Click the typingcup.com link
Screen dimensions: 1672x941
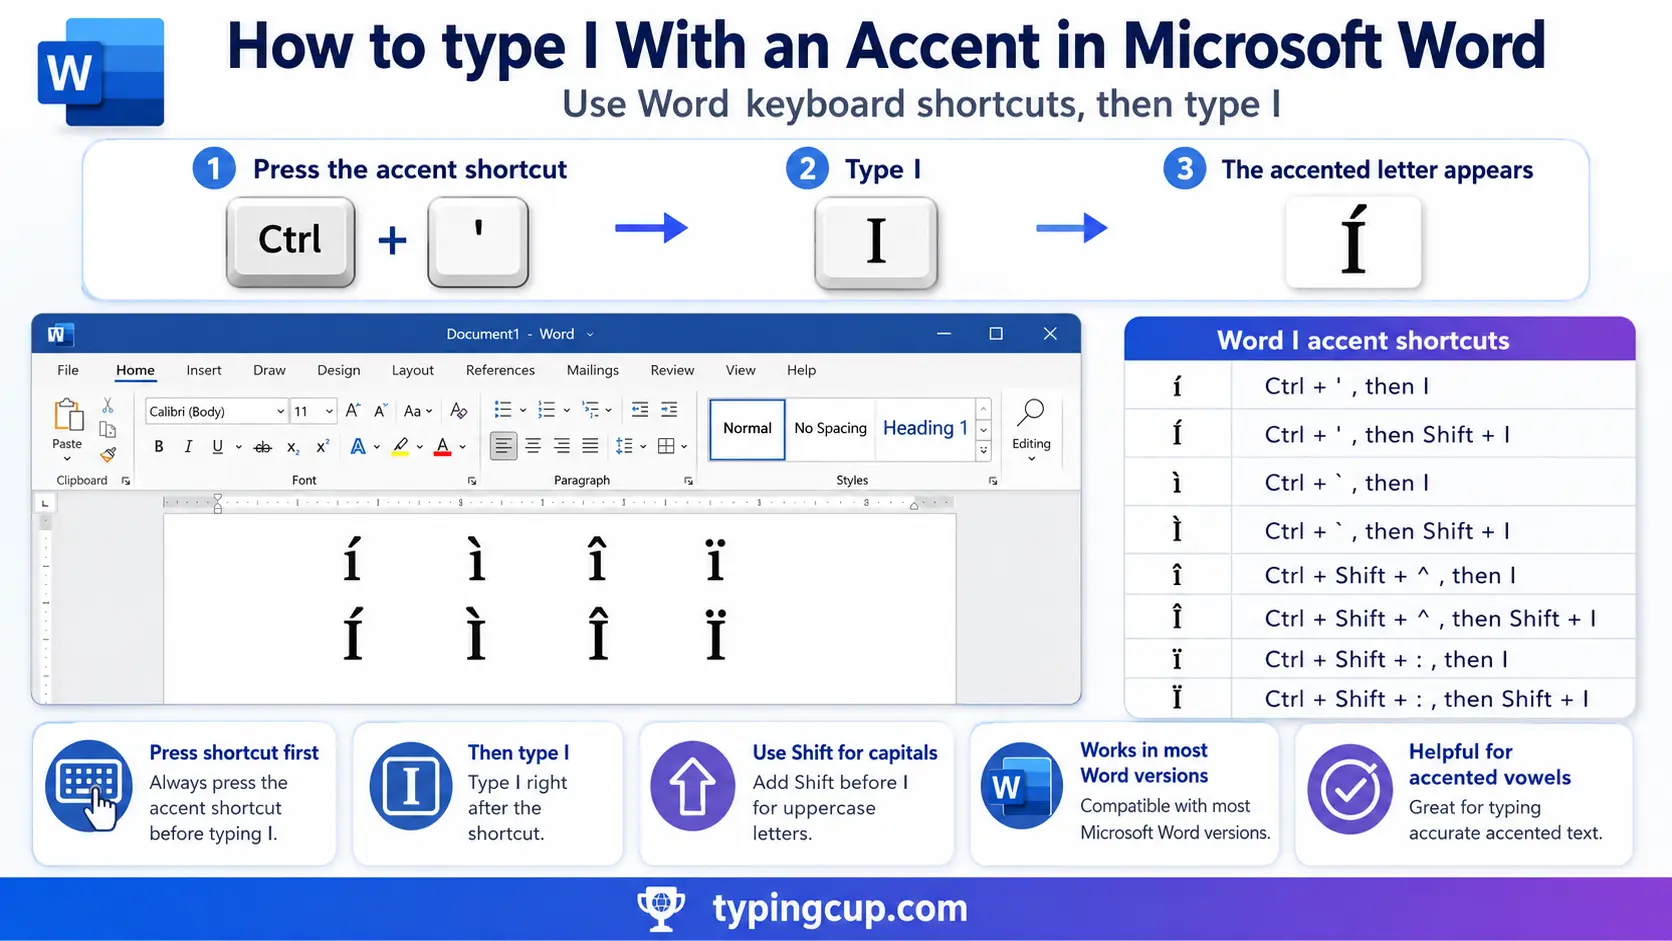coord(840,908)
